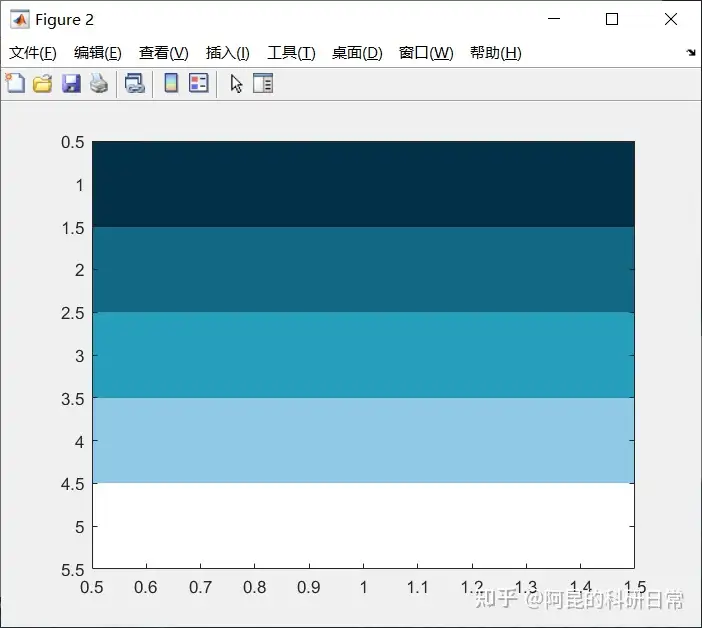Click y-axis tick label 2.5
The width and height of the screenshot is (702, 628).
73,313
